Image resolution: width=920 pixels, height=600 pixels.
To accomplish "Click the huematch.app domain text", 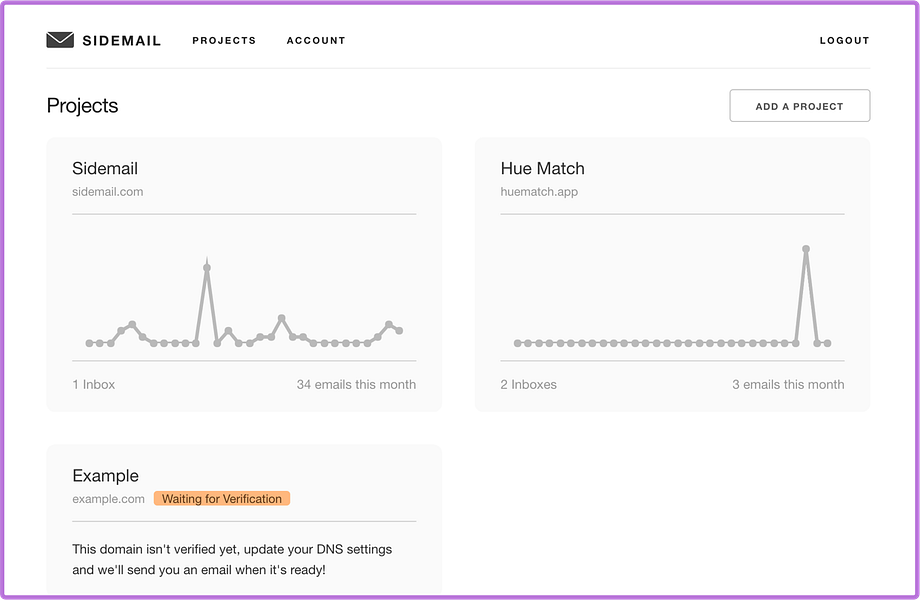I will pos(539,191).
